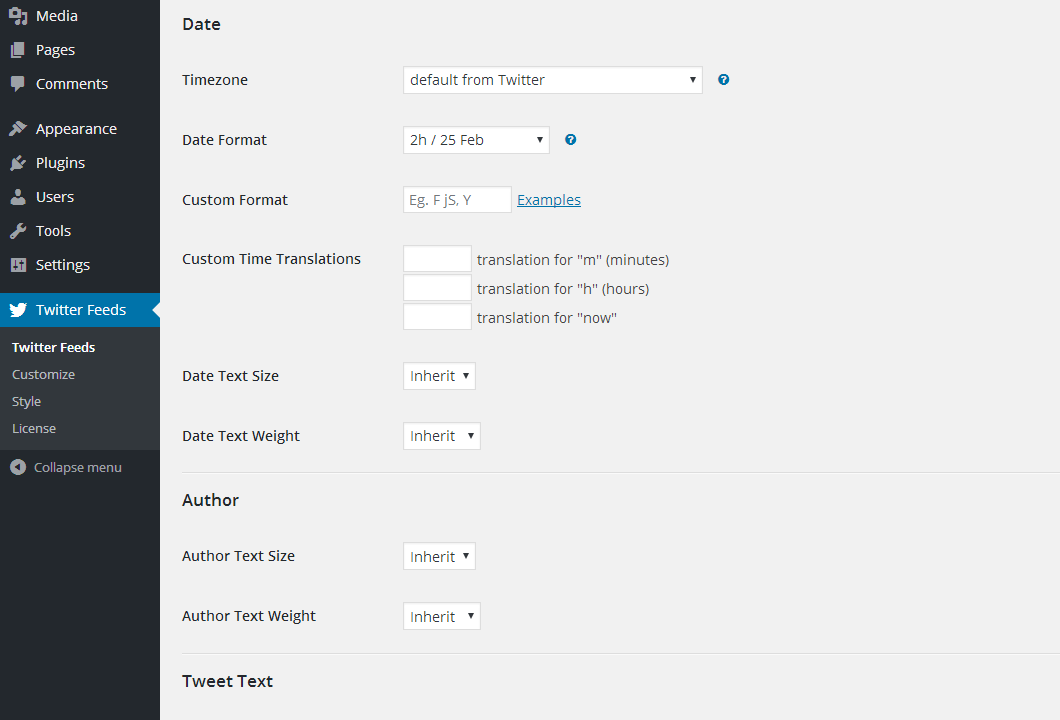Click the Appearance paintbrush icon
Image resolution: width=1060 pixels, height=720 pixels.
18,129
